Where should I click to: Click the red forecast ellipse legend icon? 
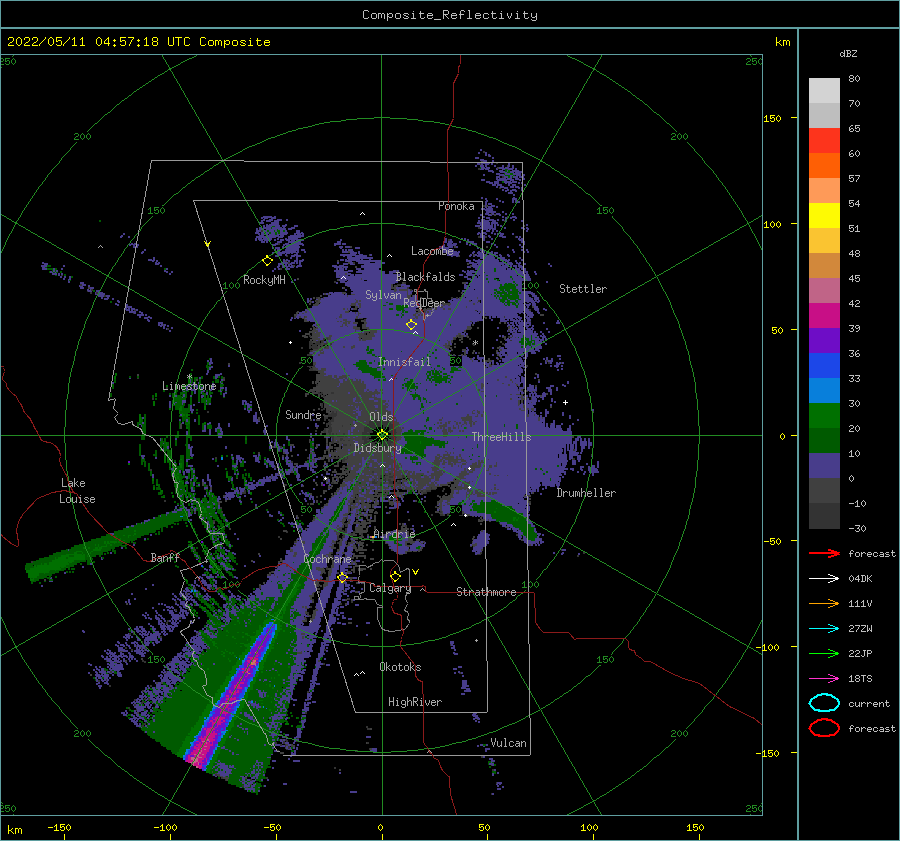824,728
